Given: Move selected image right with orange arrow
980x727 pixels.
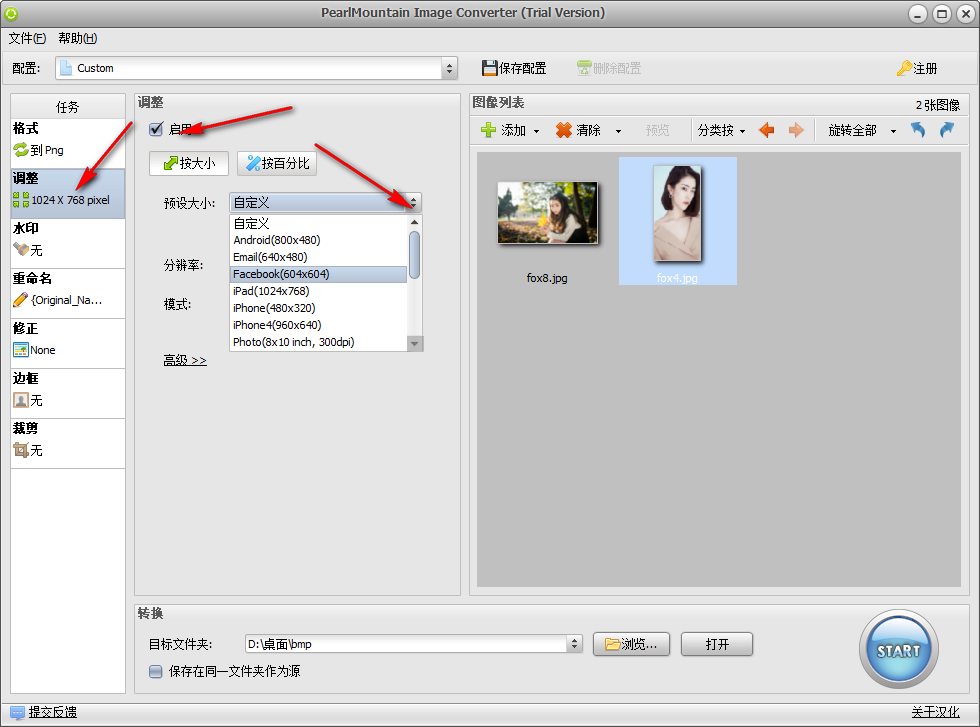Looking at the screenshot, I should 796,130.
